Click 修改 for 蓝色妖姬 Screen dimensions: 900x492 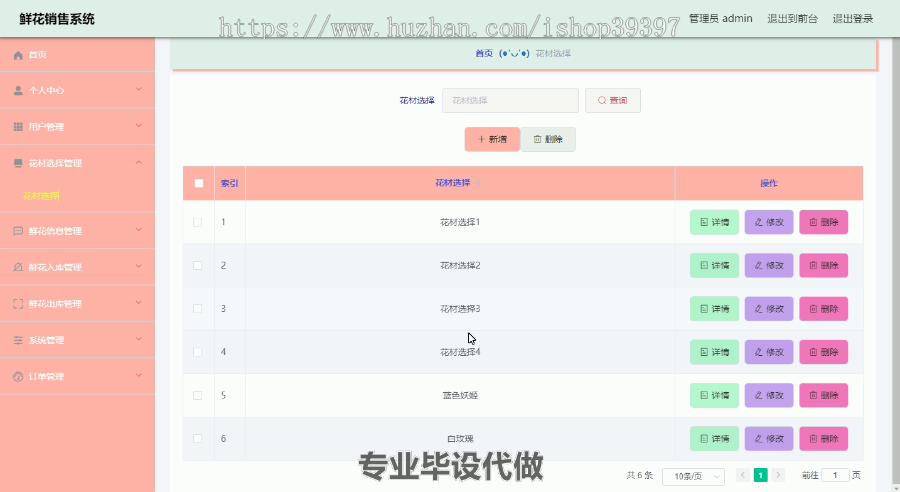click(x=769, y=396)
